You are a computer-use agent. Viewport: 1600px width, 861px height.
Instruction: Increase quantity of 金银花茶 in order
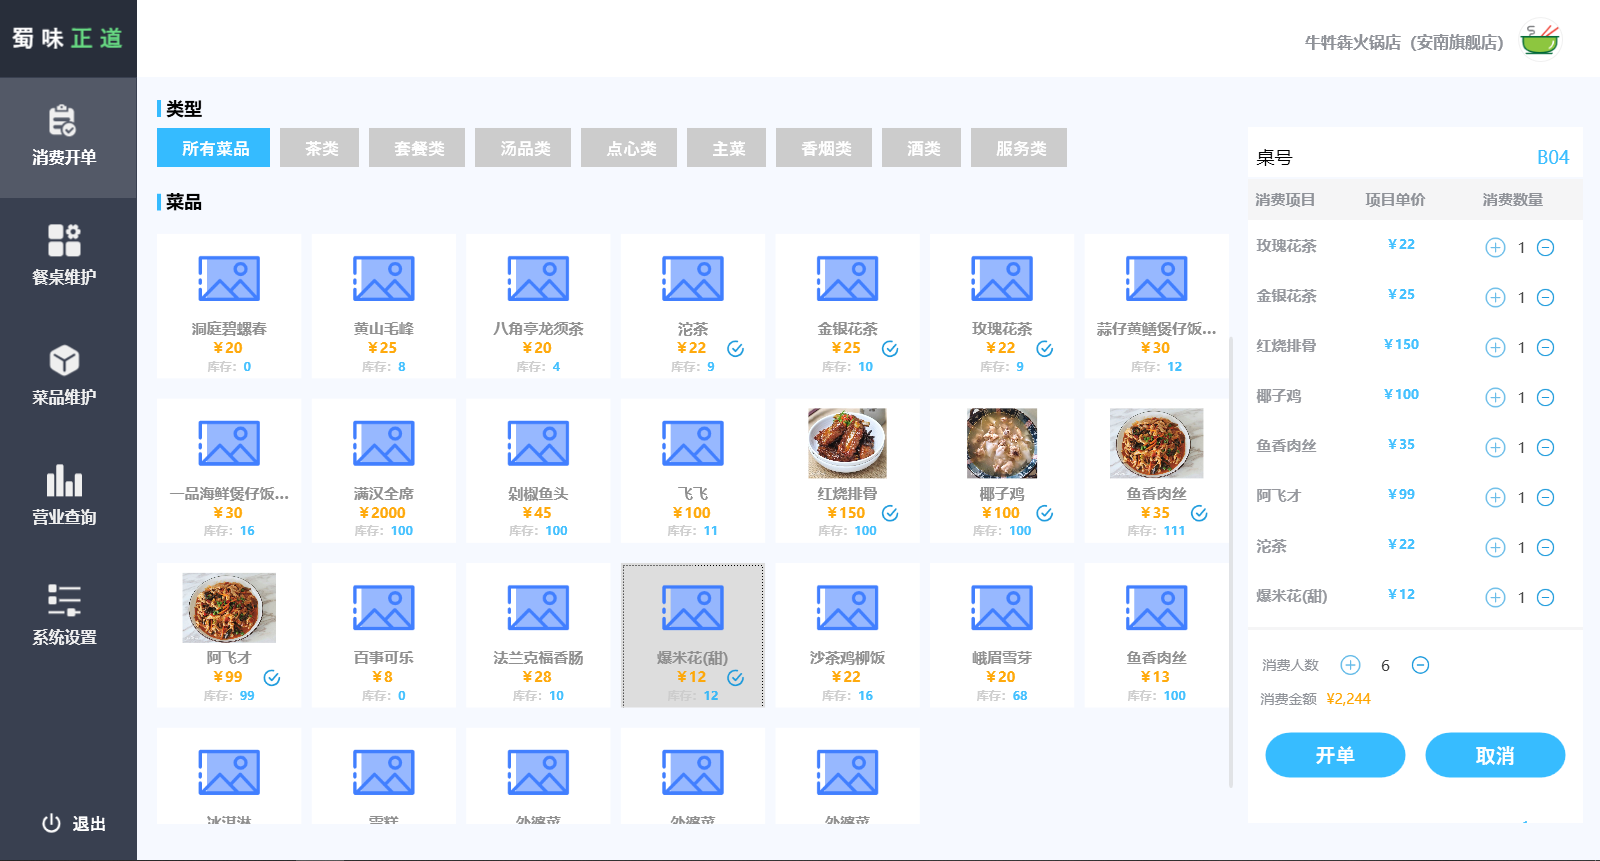[x=1495, y=297]
